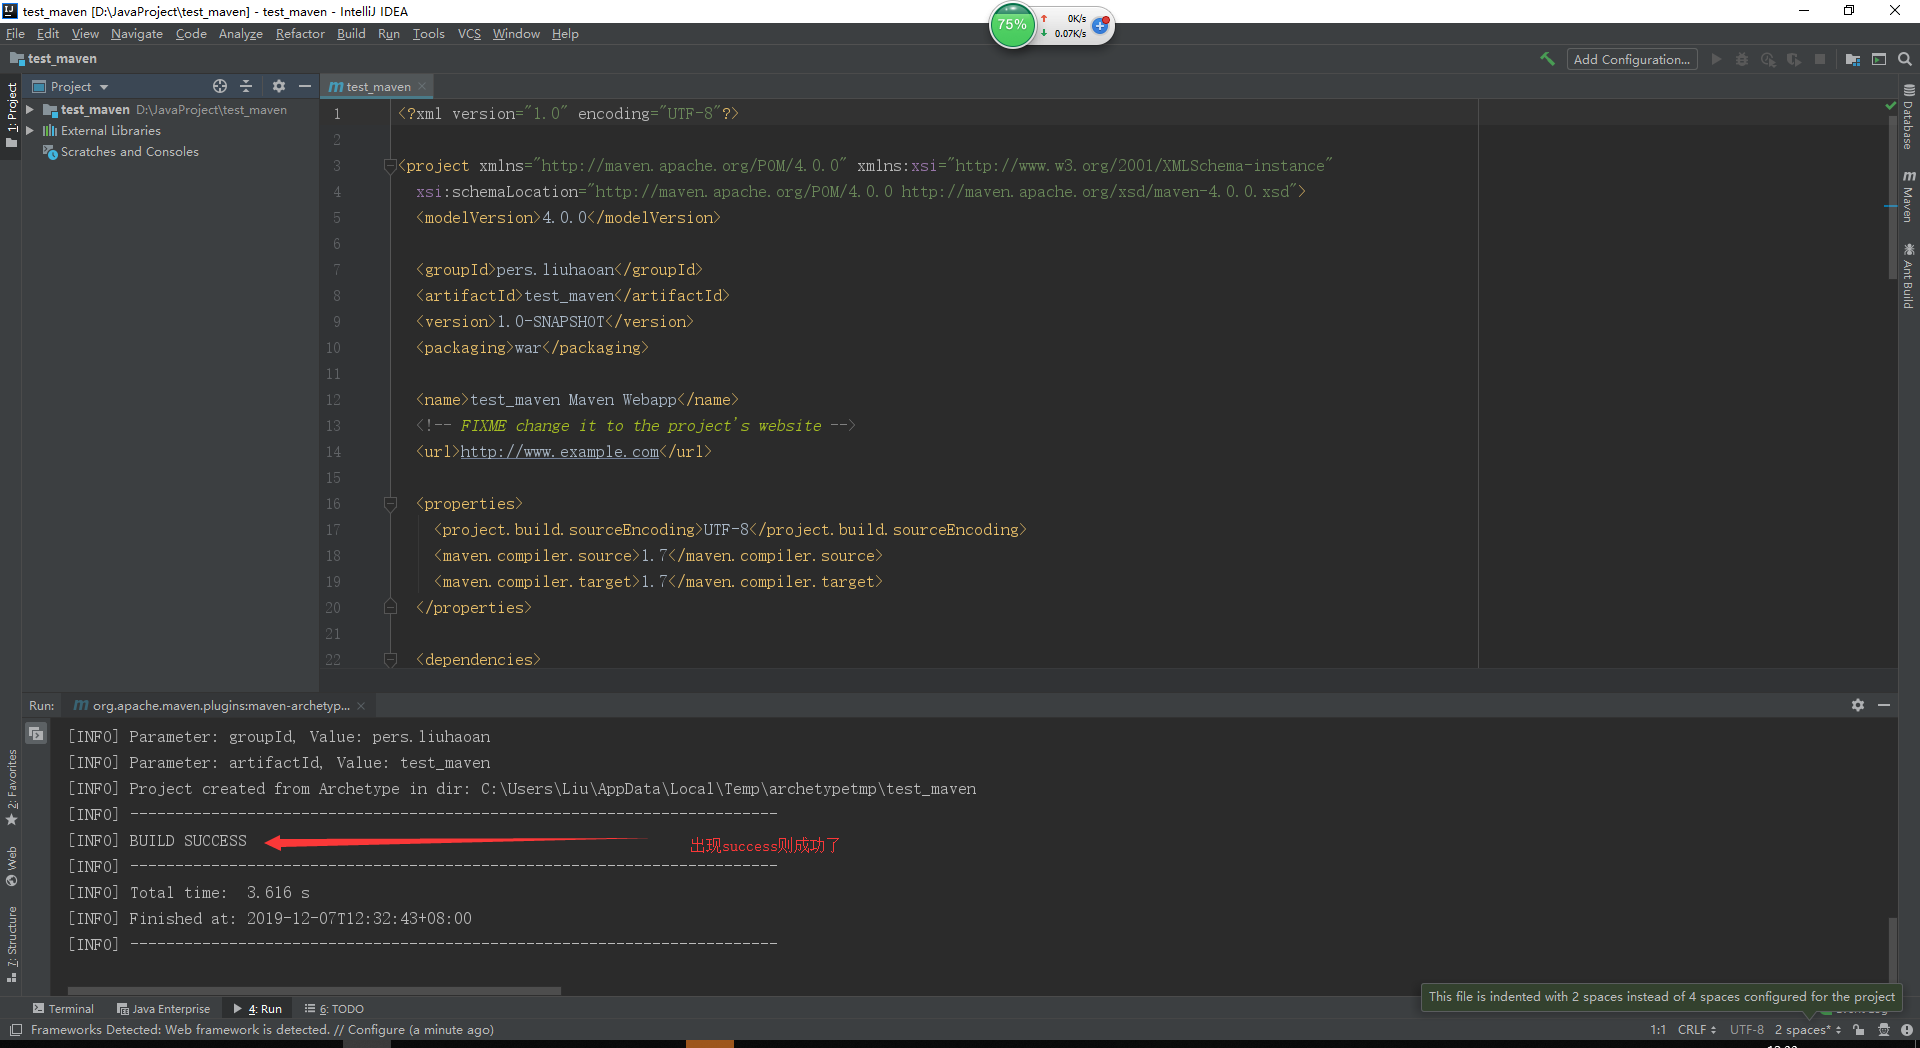Hide the Run tool window
Viewport: 1920px width, 1048px height.
(1884, 705)
